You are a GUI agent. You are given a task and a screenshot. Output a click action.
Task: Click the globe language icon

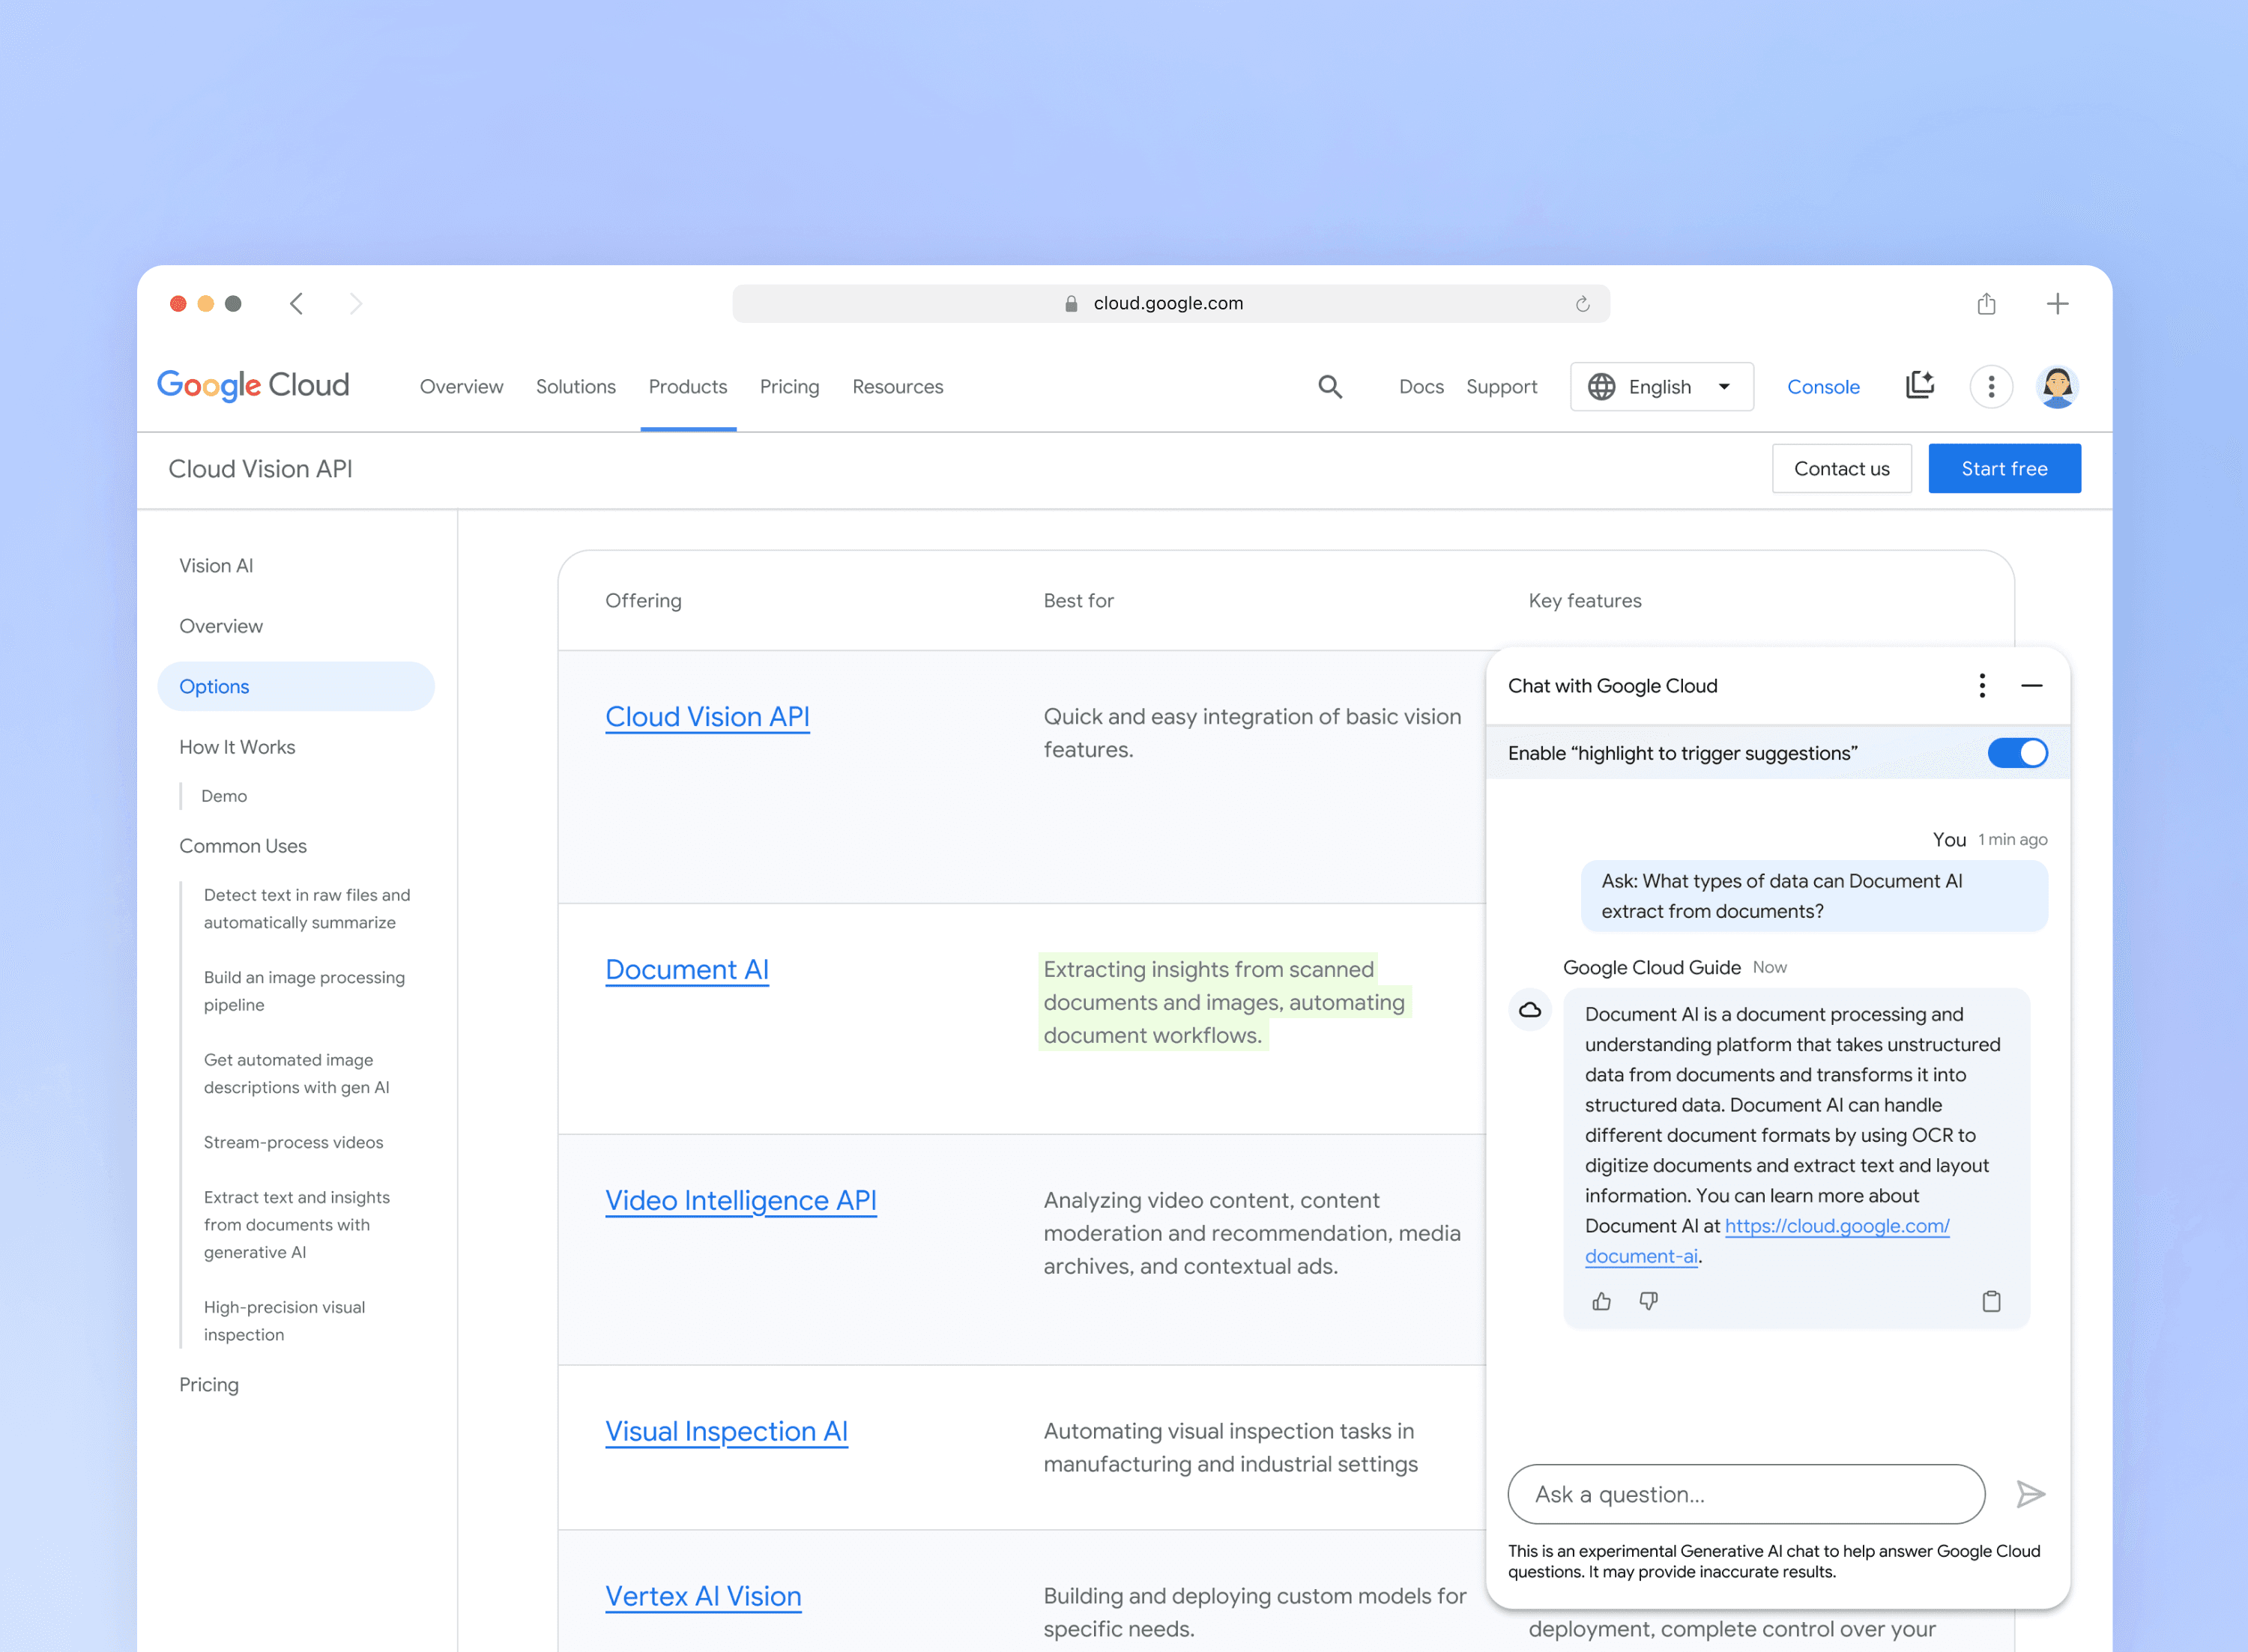(x=1601, y=387)
